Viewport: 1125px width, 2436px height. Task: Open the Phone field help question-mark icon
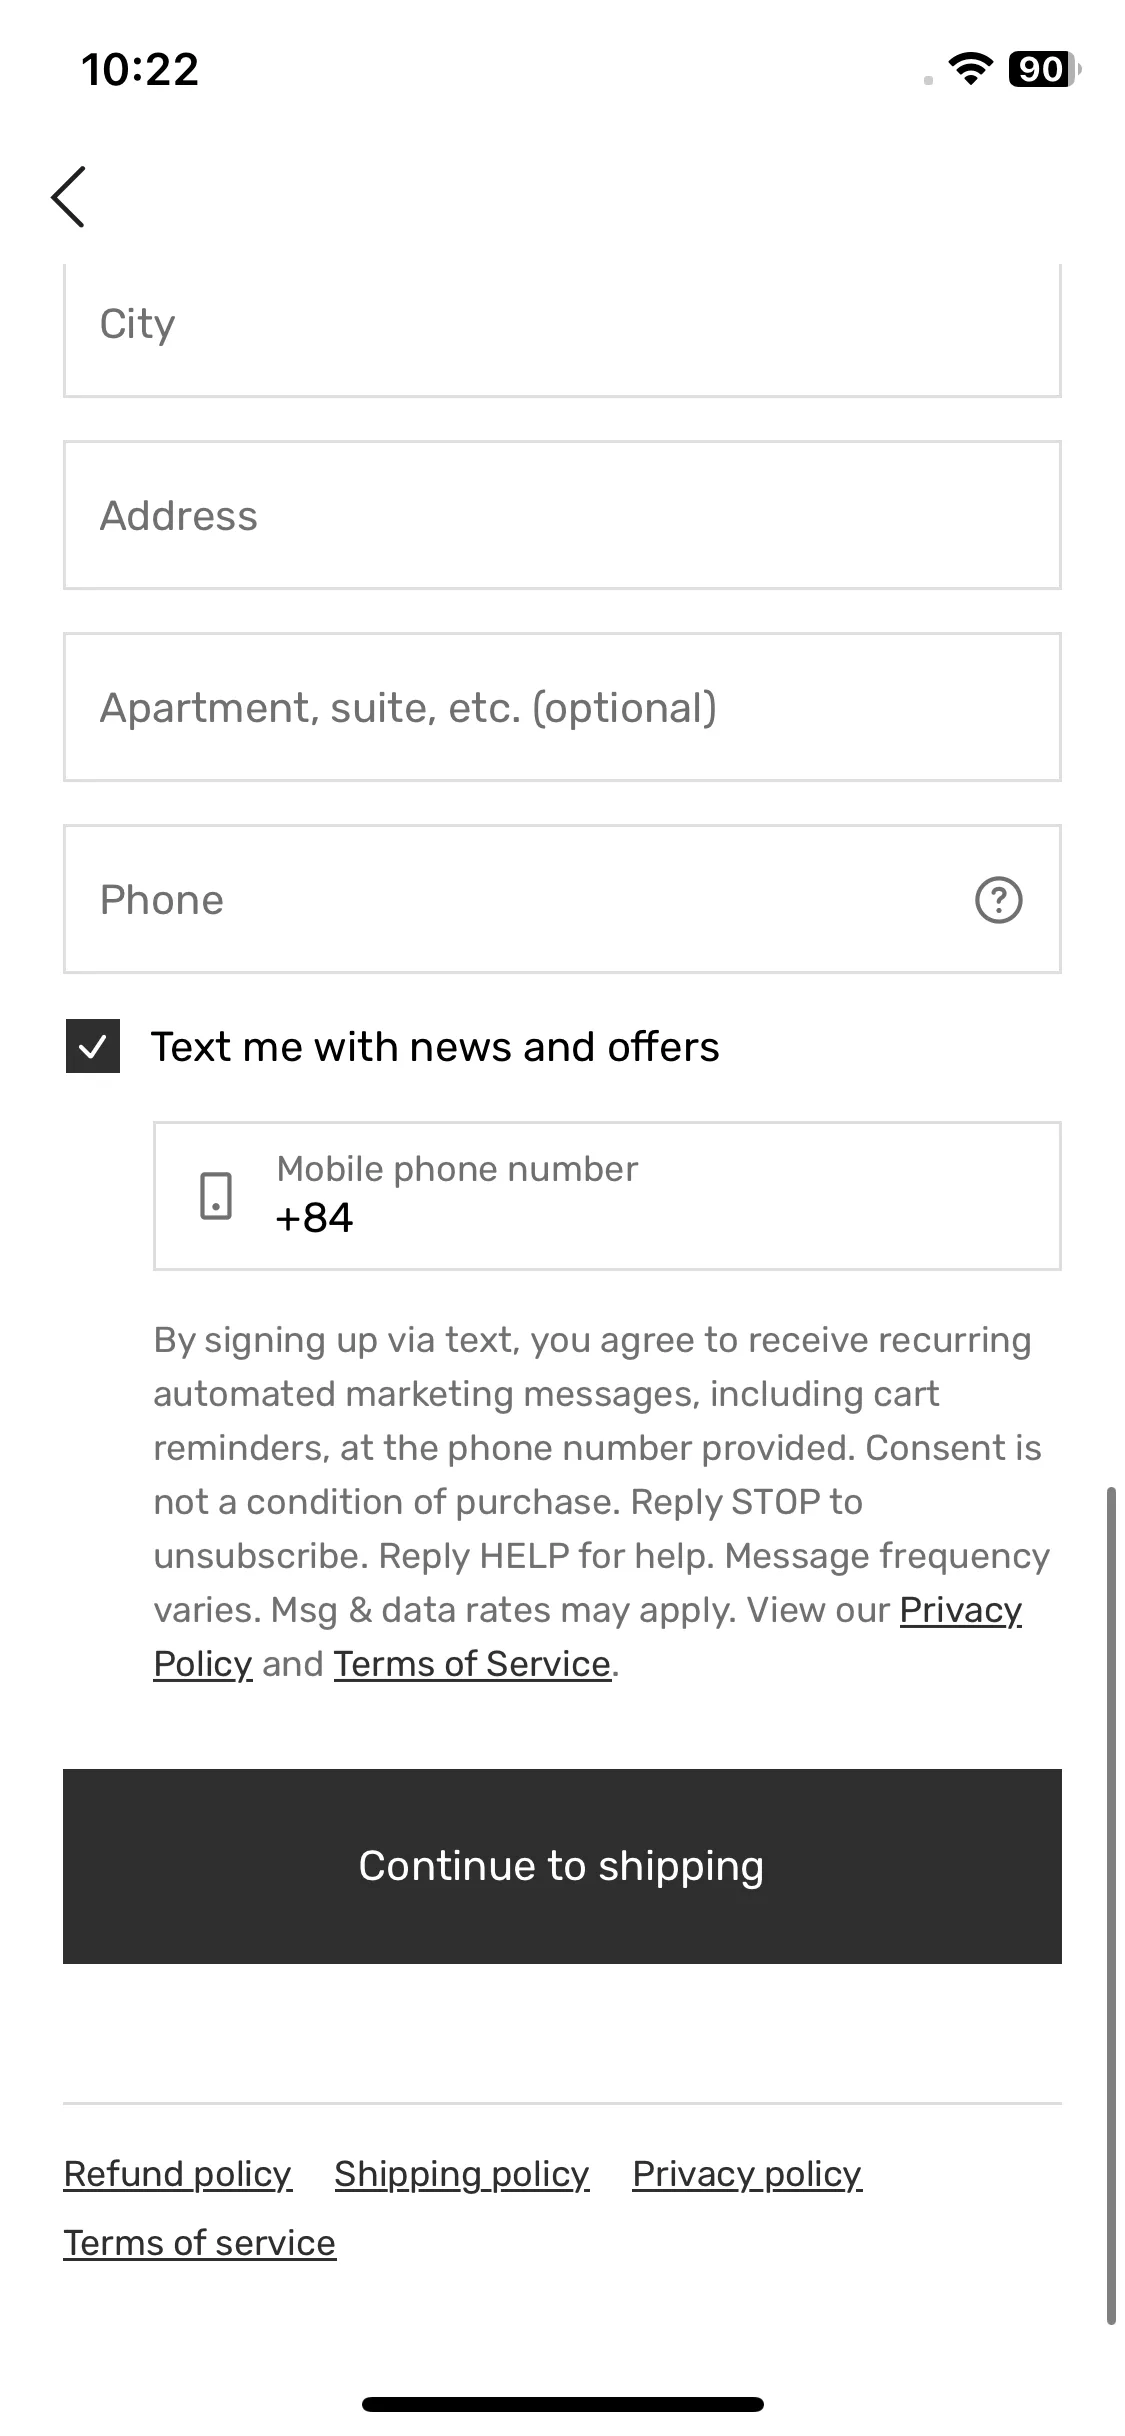pyautogui.click(x=997, y=900)
